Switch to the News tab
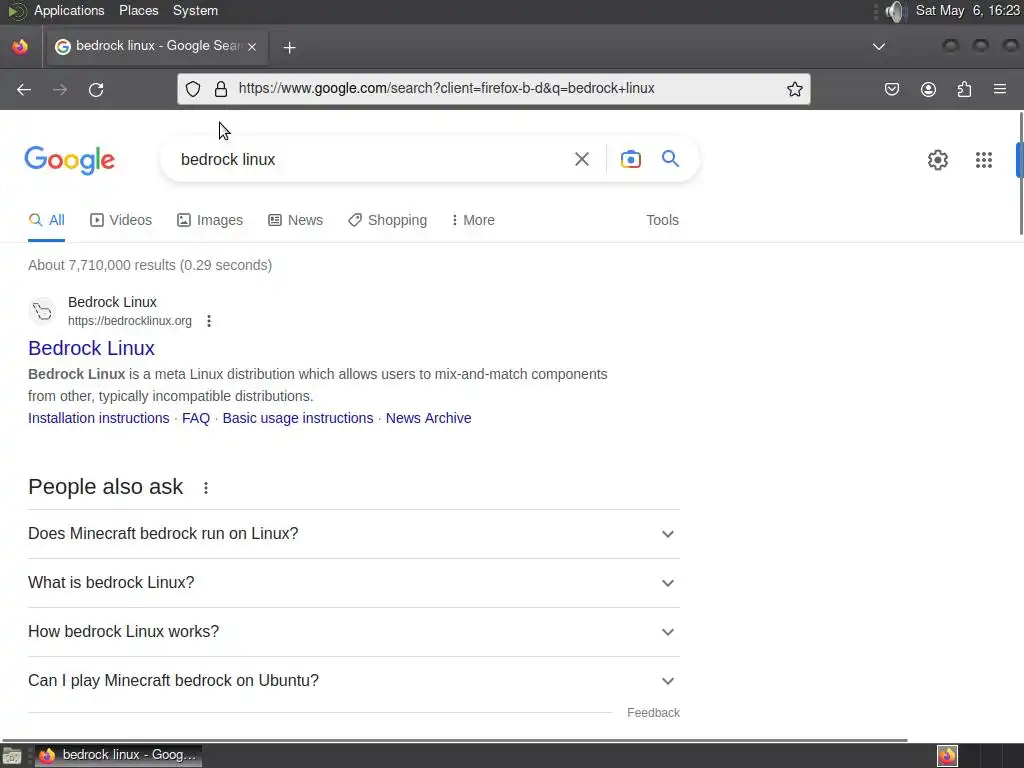Image resolution: width=1024 pixels, height=768 pixels. click(295, 220)
